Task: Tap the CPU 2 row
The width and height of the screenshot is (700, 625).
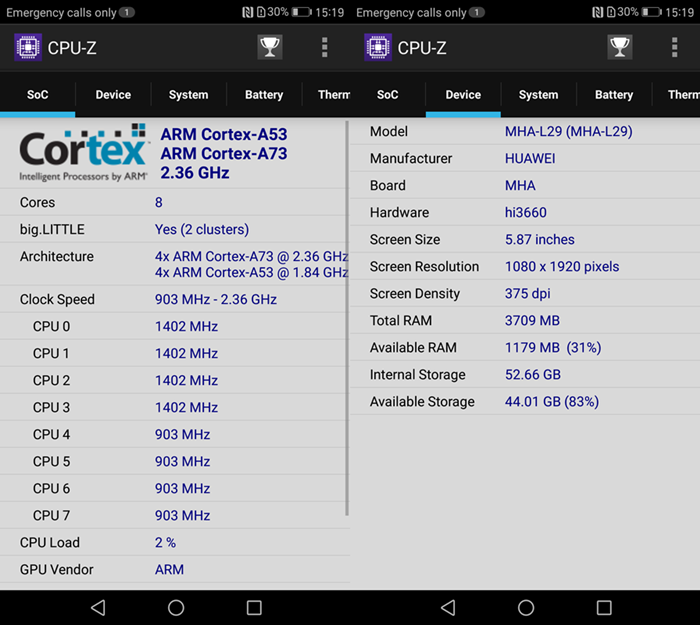Action: click(174, 380)
